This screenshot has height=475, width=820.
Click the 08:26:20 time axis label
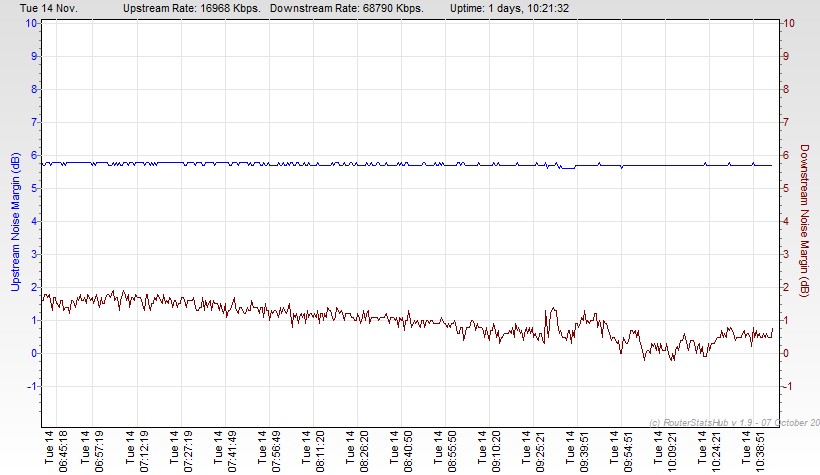(x=371, y=450)
